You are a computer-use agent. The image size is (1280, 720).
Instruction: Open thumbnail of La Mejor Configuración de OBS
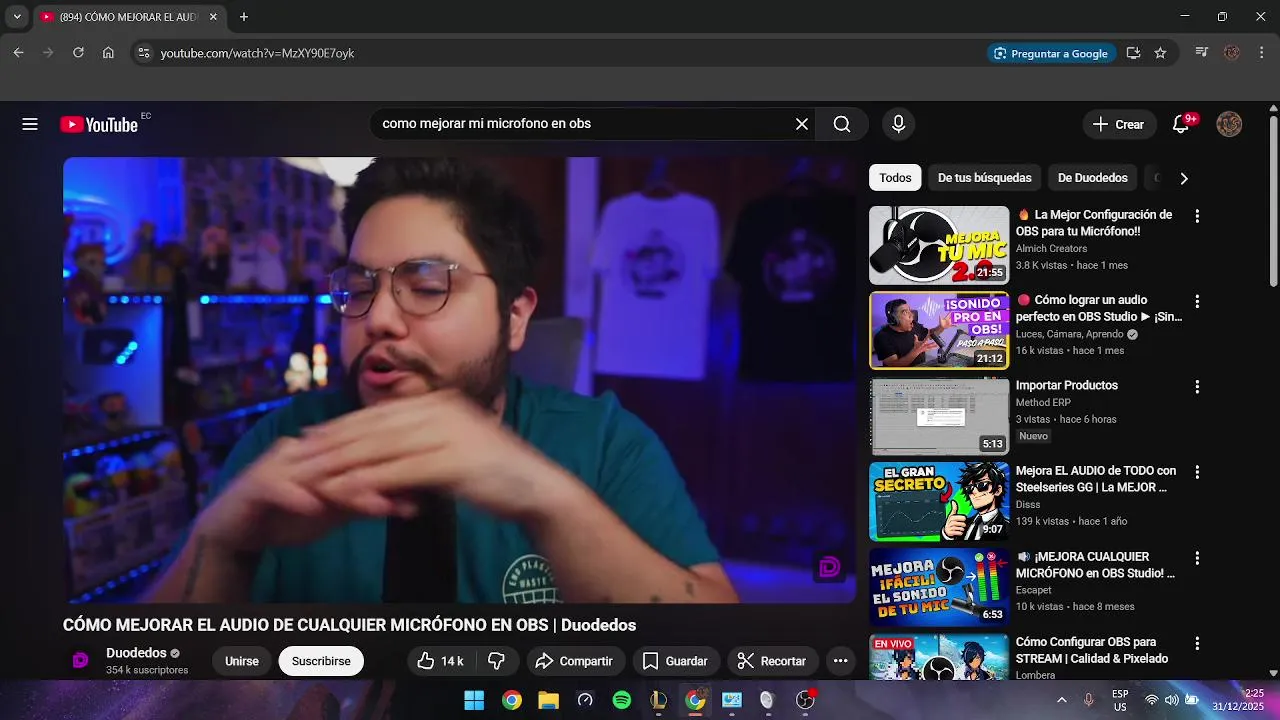coord(939,245)
